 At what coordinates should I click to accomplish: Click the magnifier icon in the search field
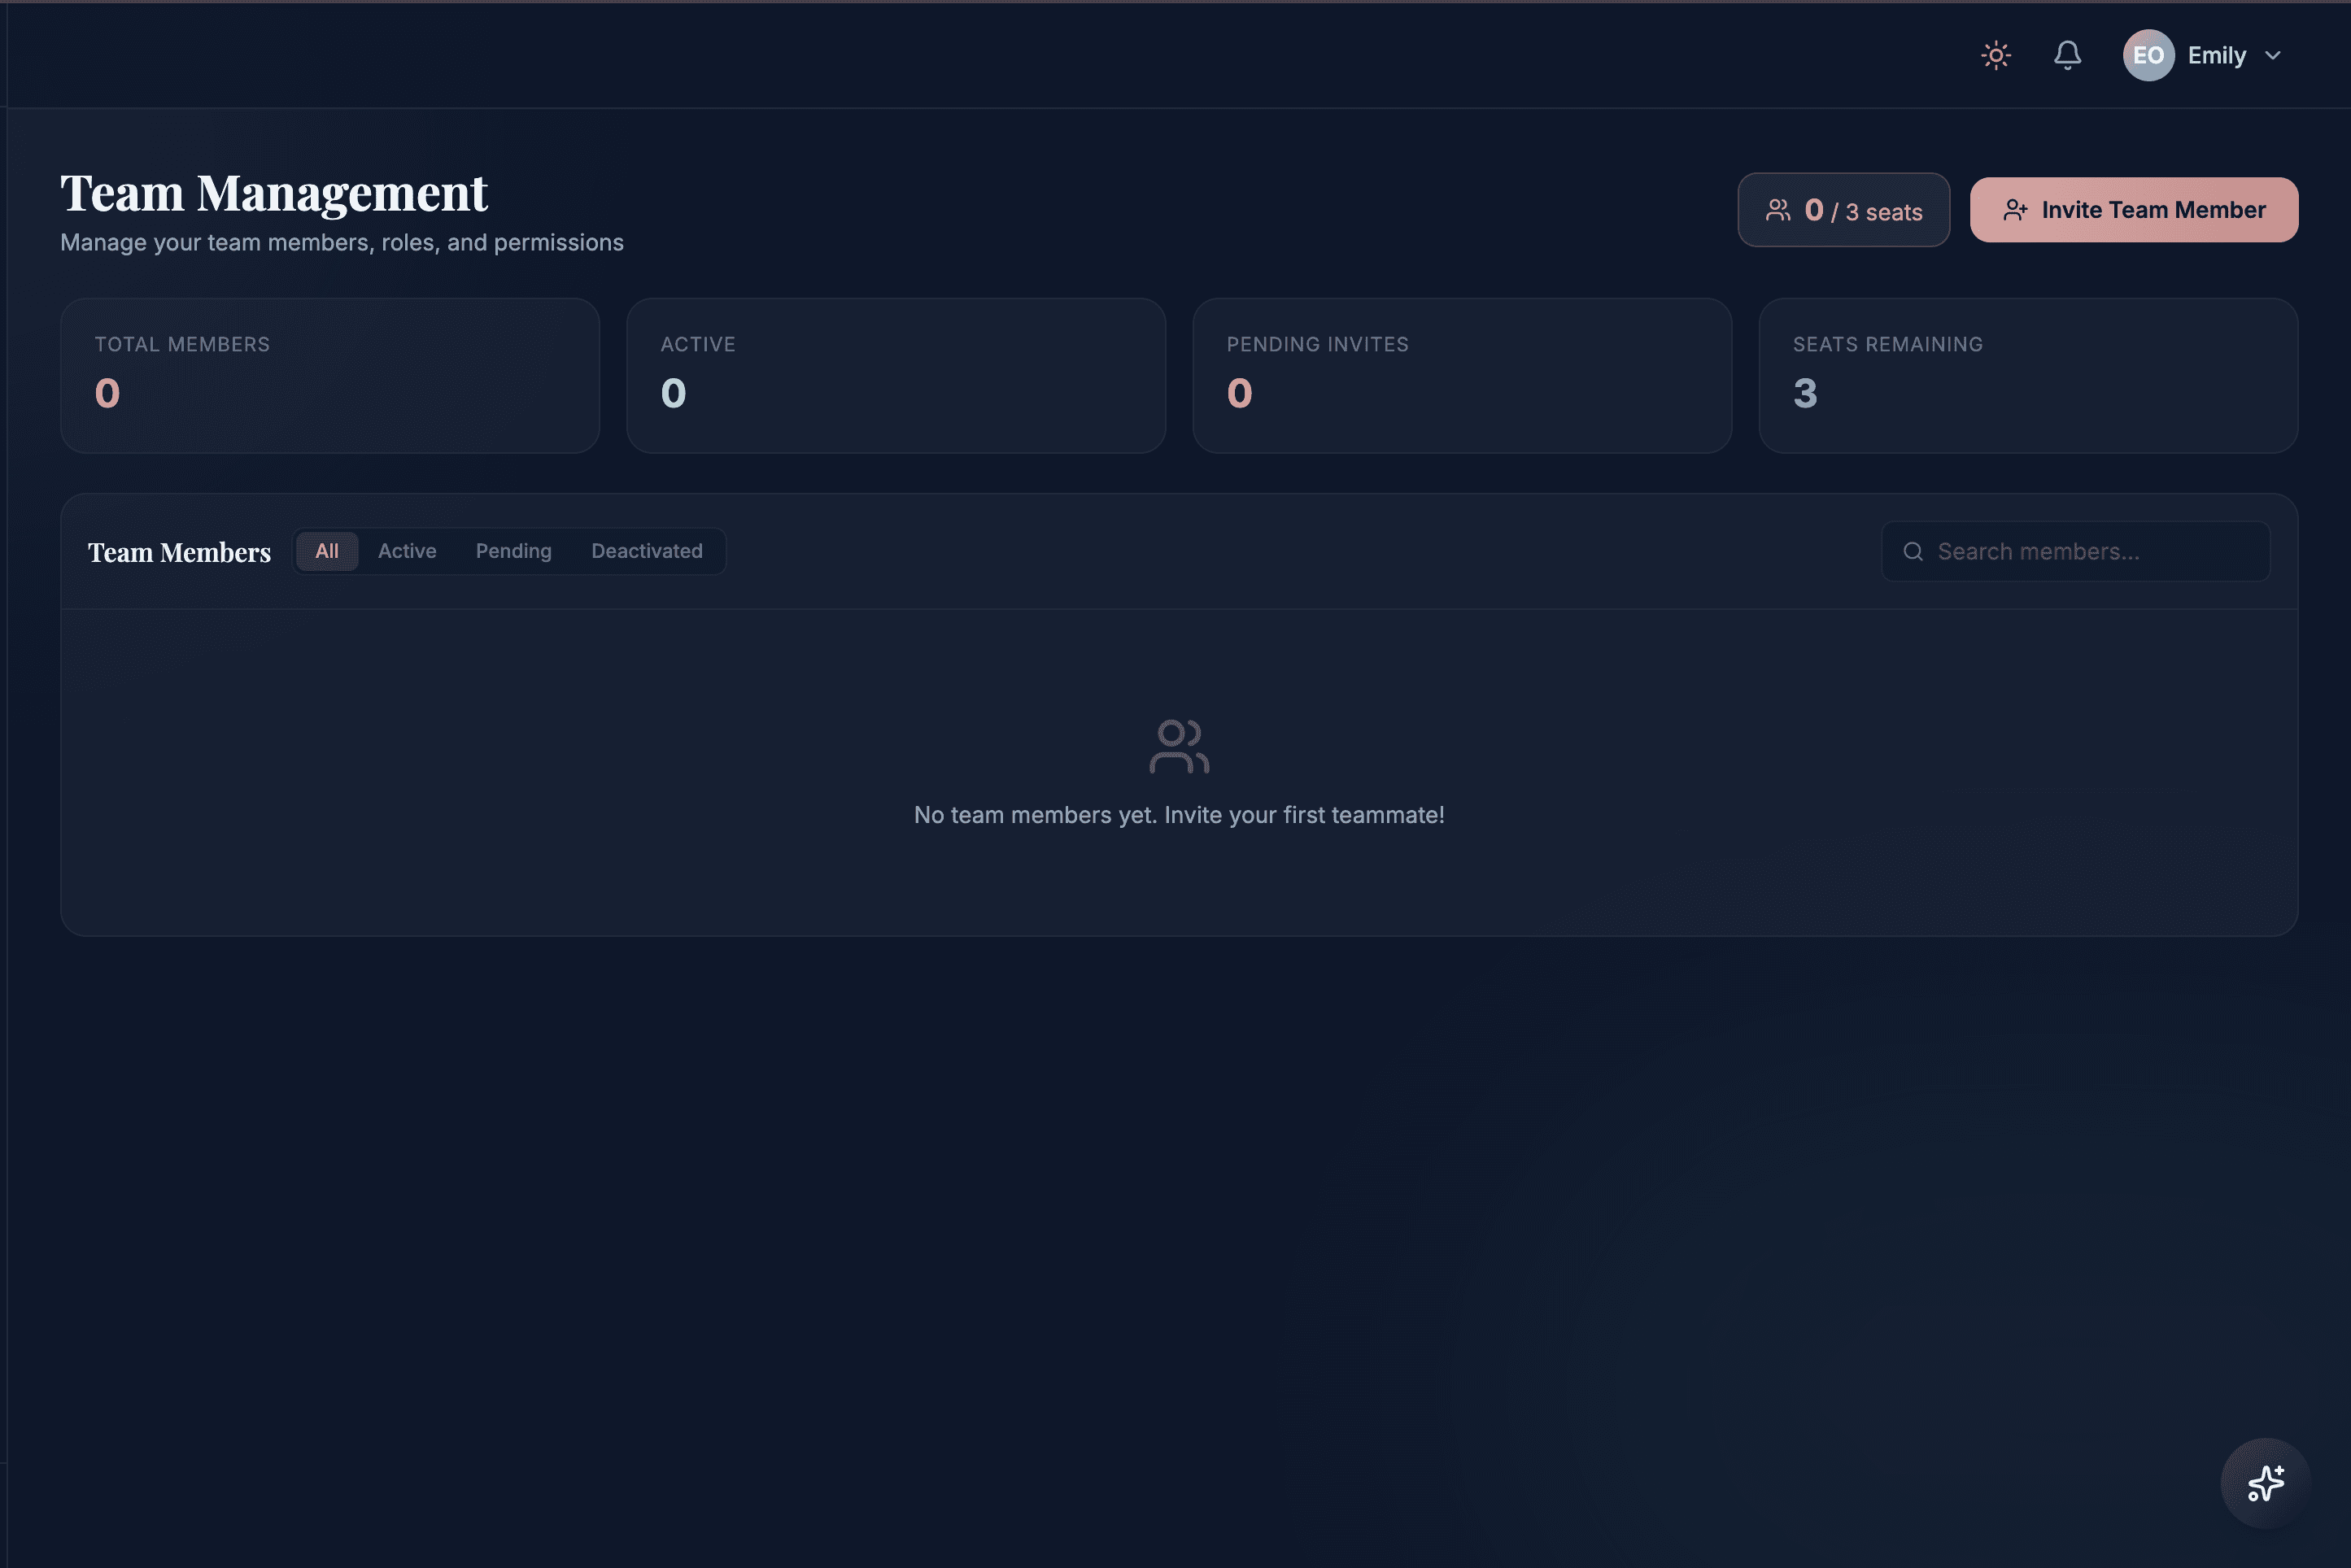pos(1913,551)
